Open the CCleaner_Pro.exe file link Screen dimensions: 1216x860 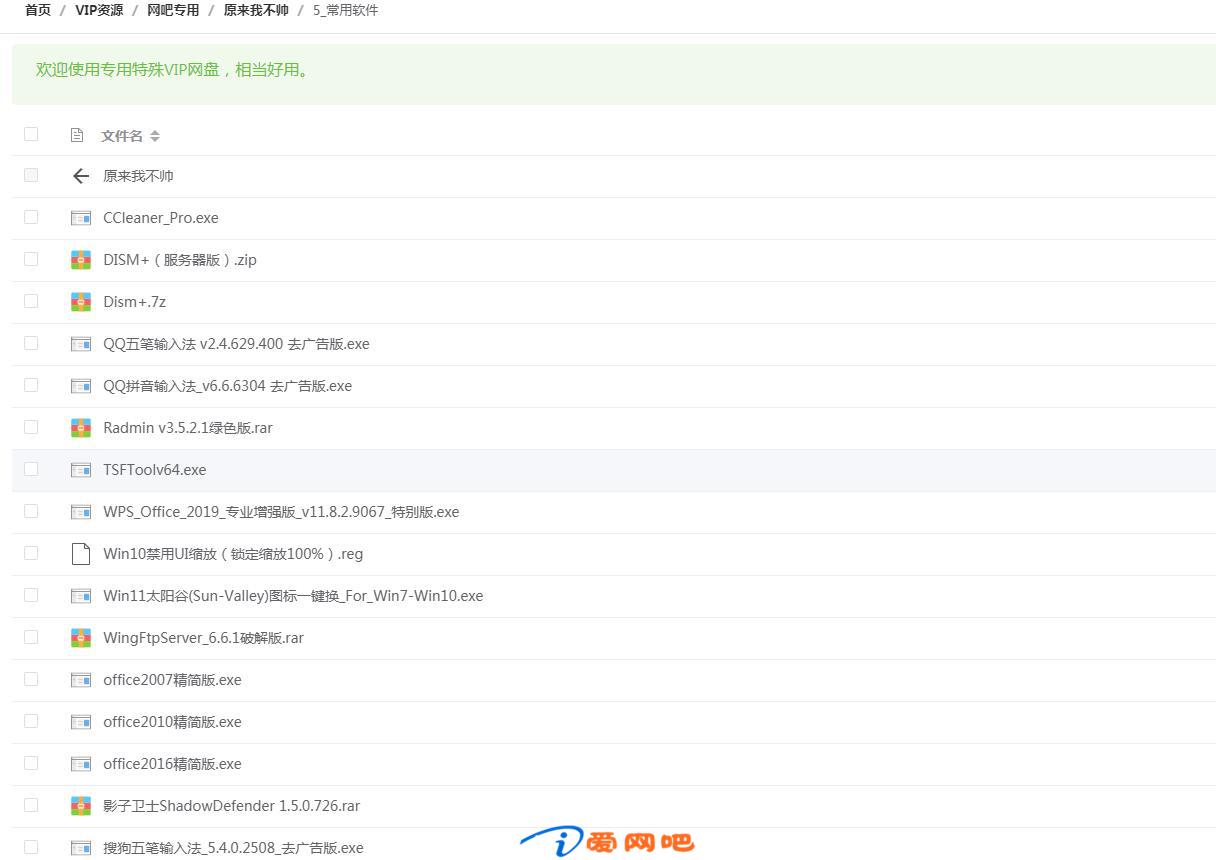(x=161, y=218)
